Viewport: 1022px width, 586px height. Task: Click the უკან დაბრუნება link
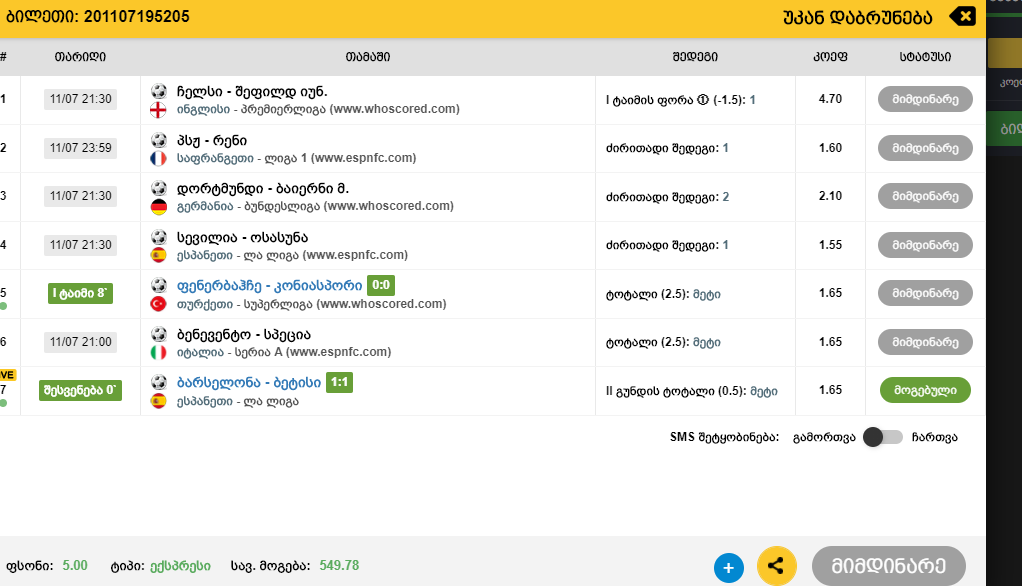click(858, 18)
